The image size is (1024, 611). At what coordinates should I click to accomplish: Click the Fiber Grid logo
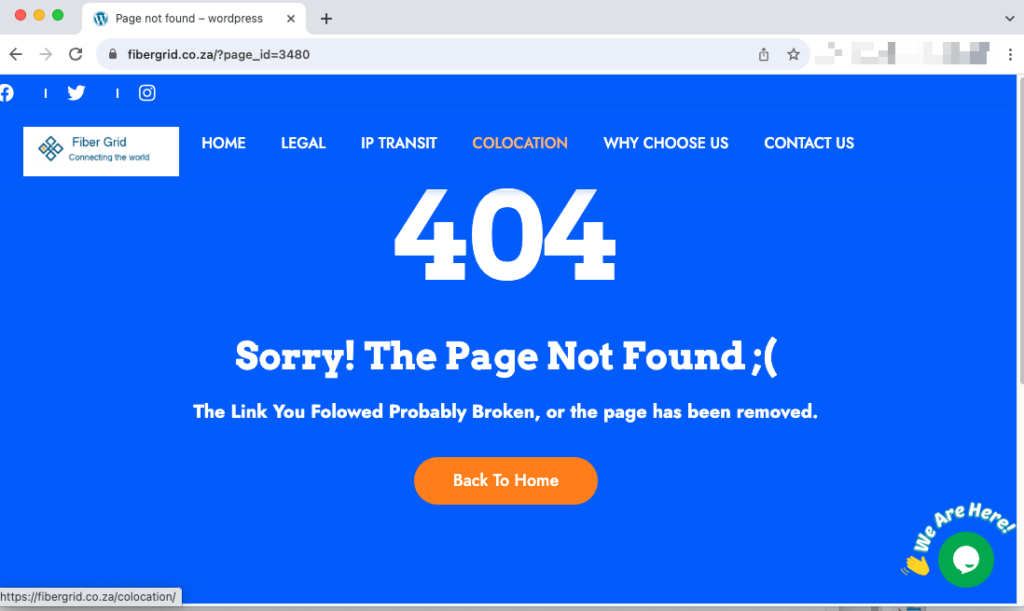click(101, 151)
